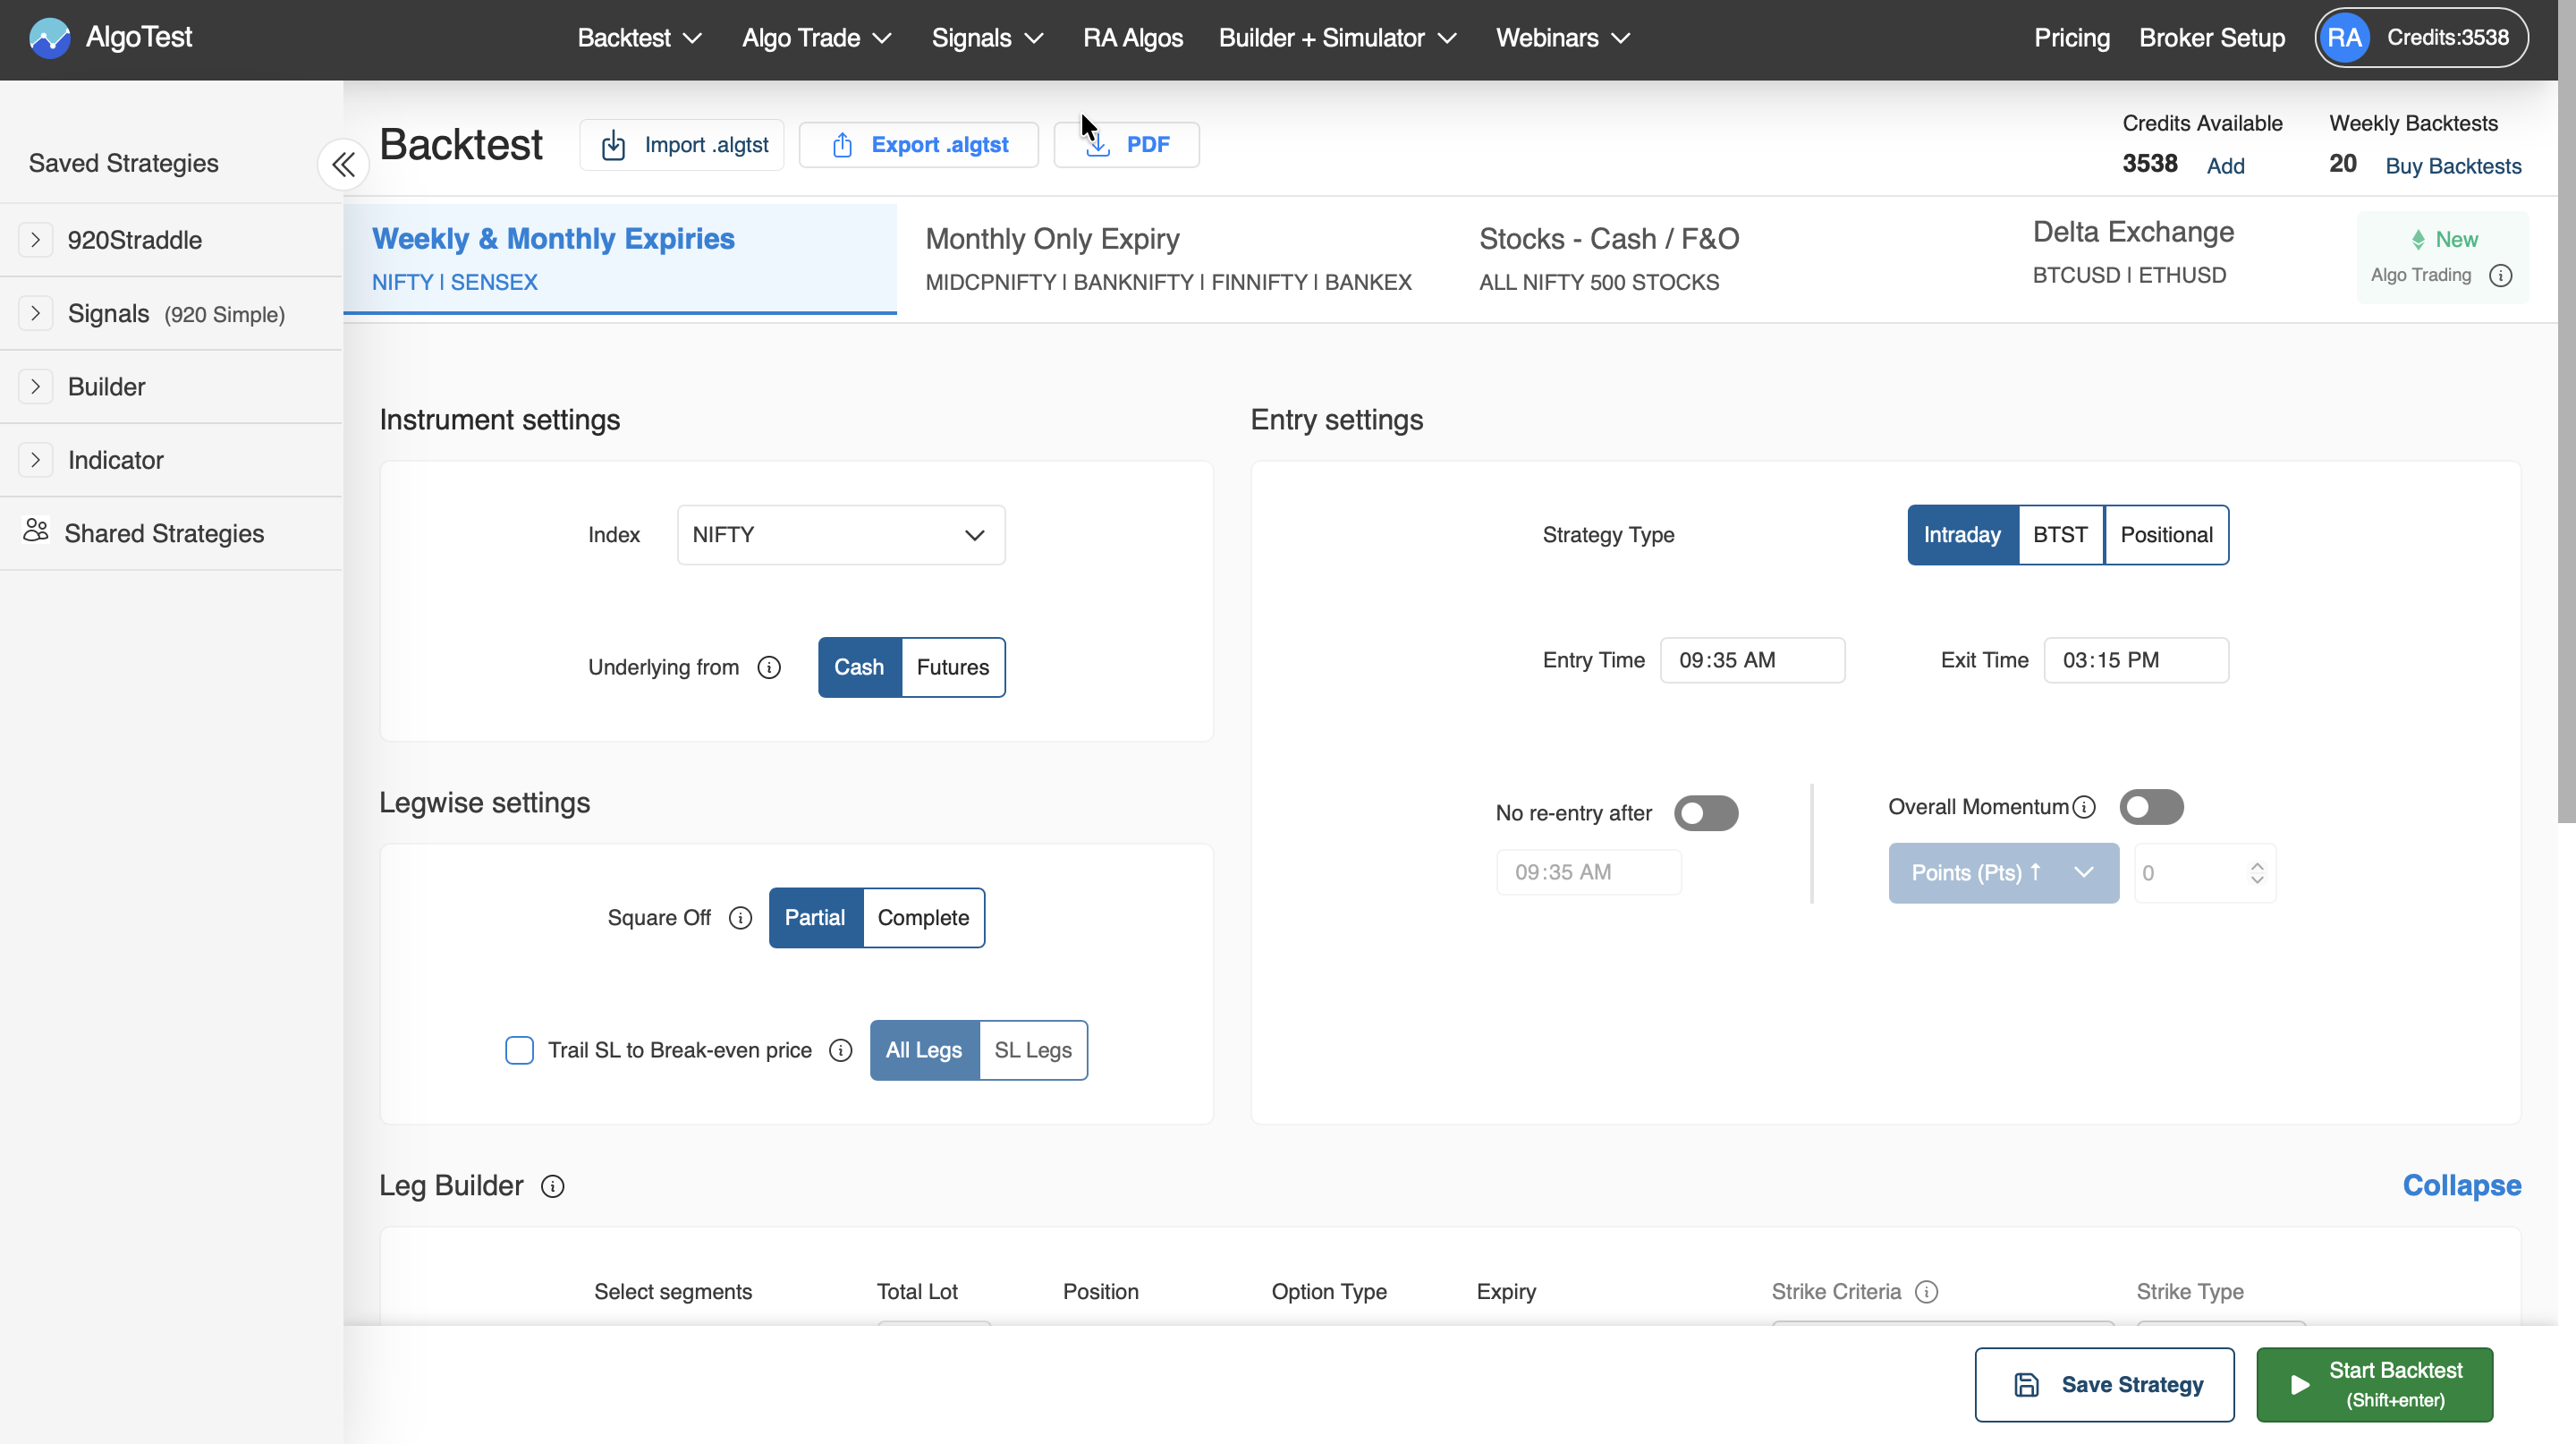Click momentum value stepper arrows

[x=2257, y=873]
